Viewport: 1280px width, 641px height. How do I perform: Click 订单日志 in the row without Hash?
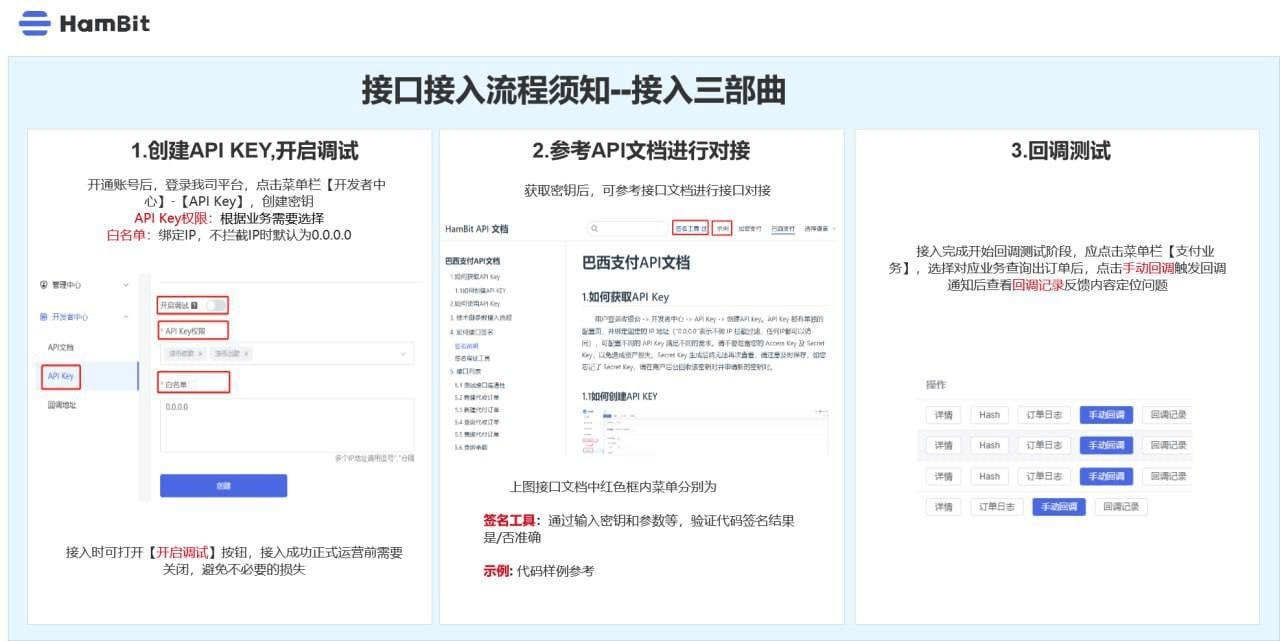[x=996, y=507]
